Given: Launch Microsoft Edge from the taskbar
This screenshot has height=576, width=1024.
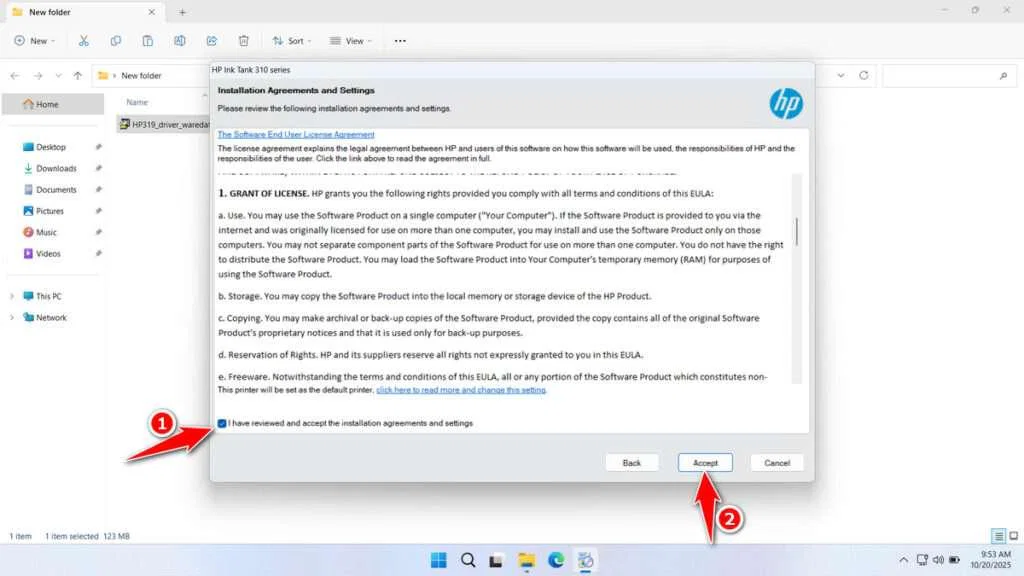Looking at the screenshot, I should point(556,560).
